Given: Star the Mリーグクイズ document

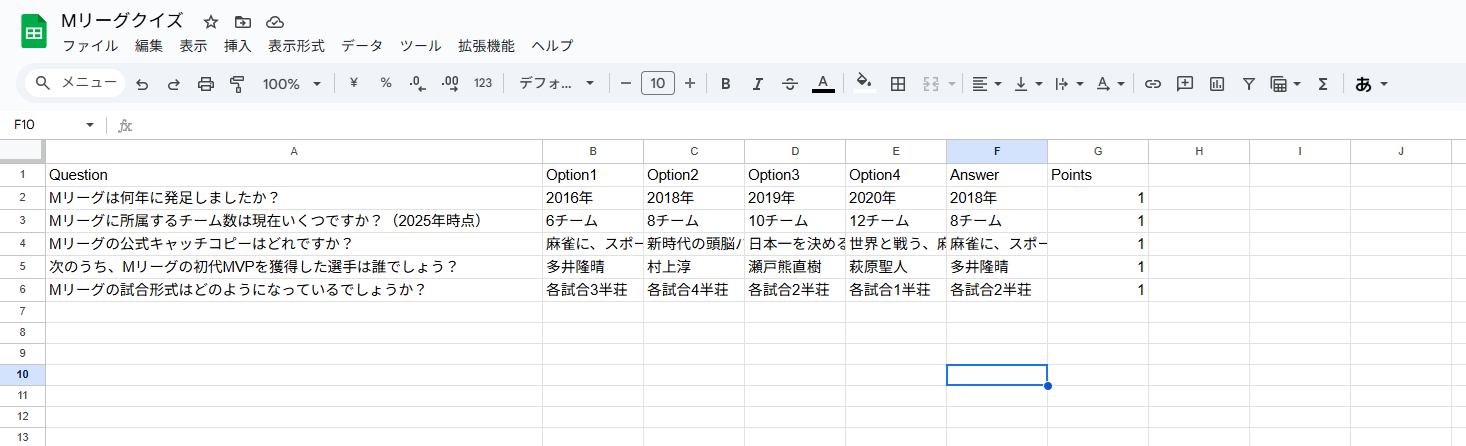Looking at the screenshot, I should point(210,21).
